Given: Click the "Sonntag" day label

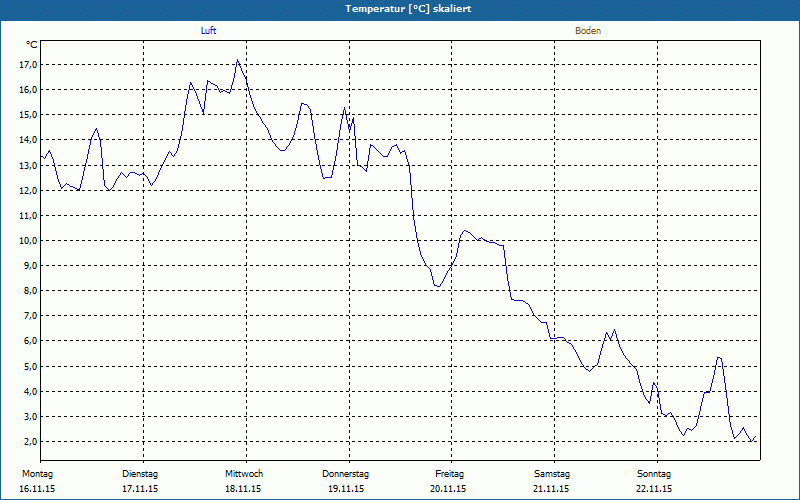Looking at the screenshot, I should 654,474.
